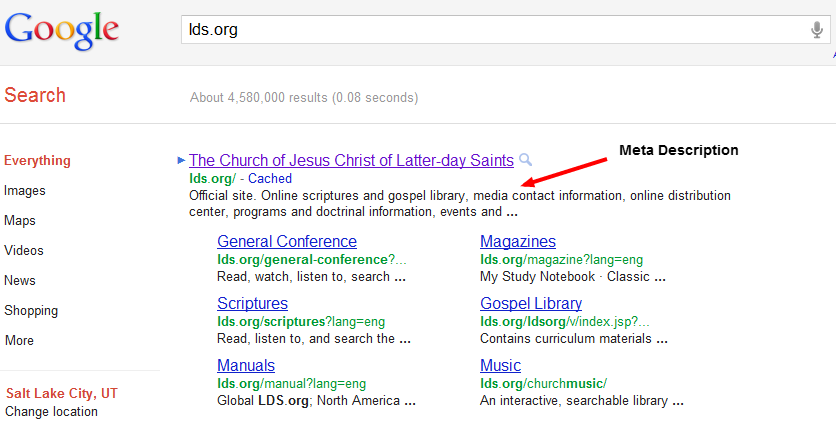Open the Manuals sitelink

[245, 365]
